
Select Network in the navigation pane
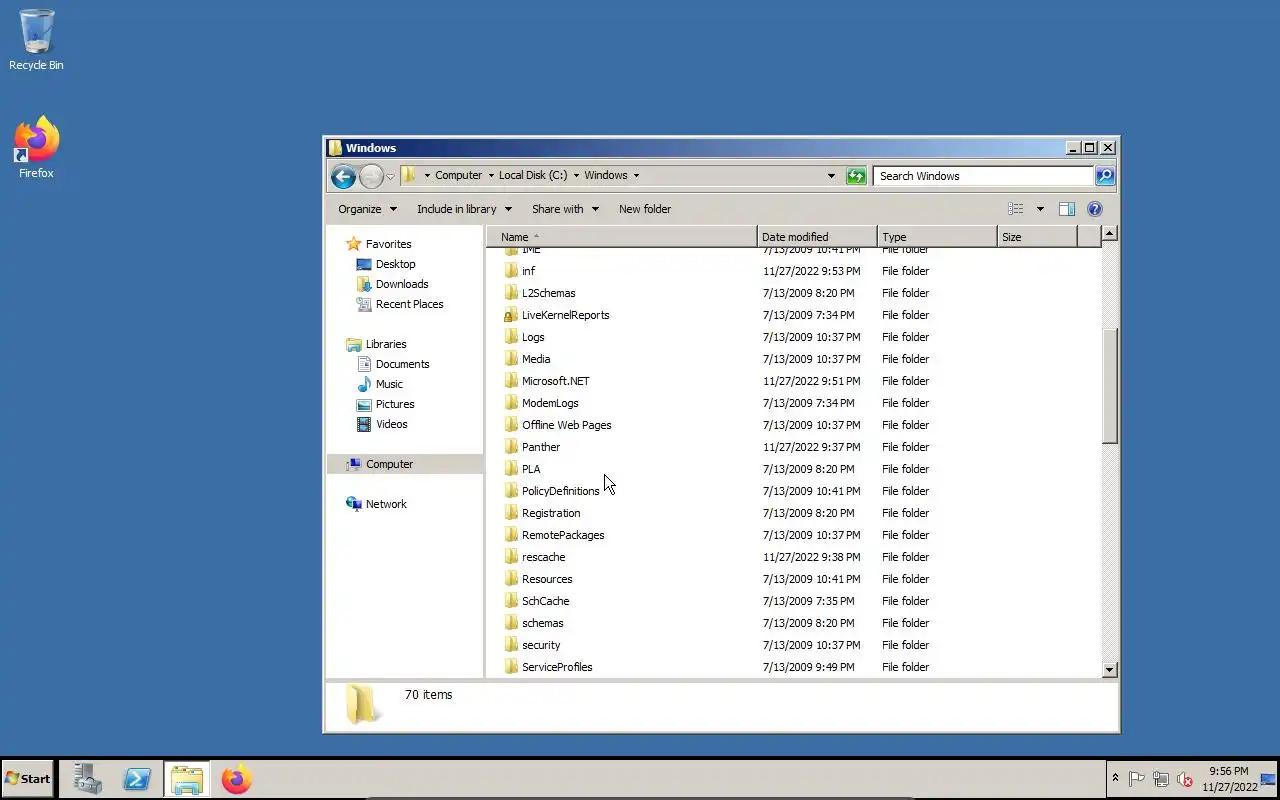[x=376, y=504]
